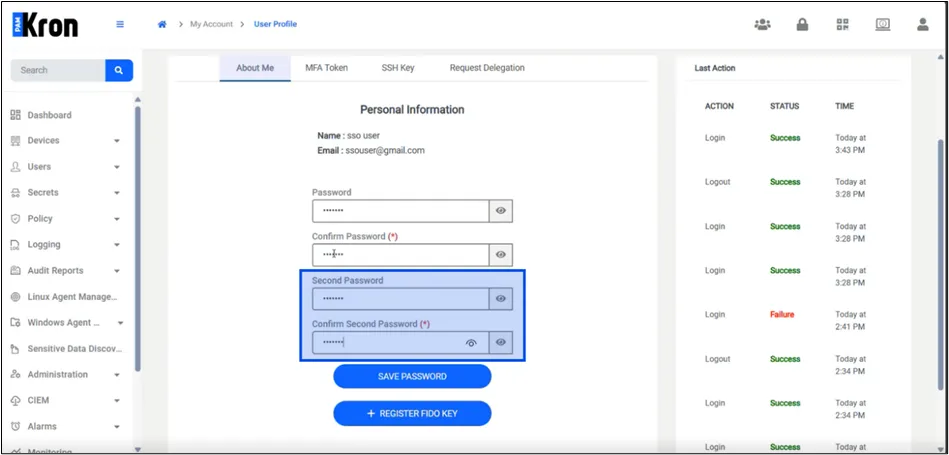949x455 pixels.
Task: Open Dashboard from the sidebar
Action: (x=50, y=115)
